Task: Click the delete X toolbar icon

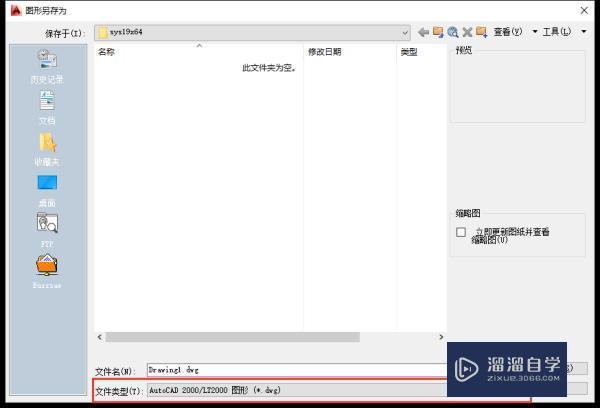Action: tap(467, 32)
